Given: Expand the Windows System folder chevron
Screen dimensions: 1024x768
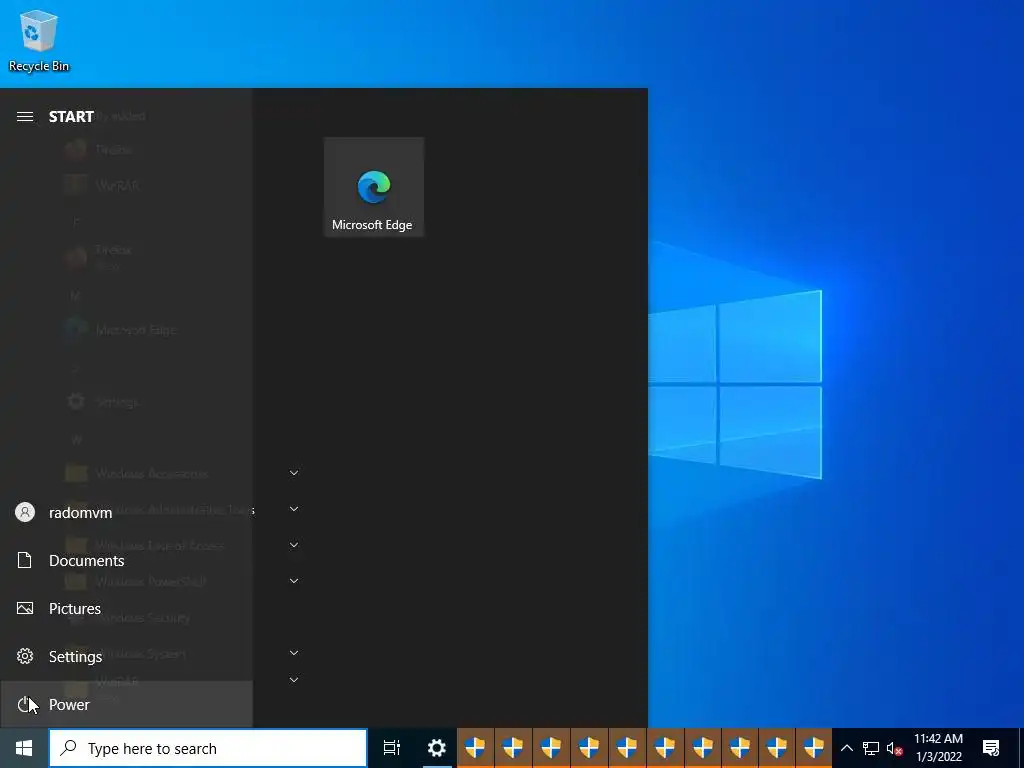Looking at the screenshot, I should click(x=294, y=652).
